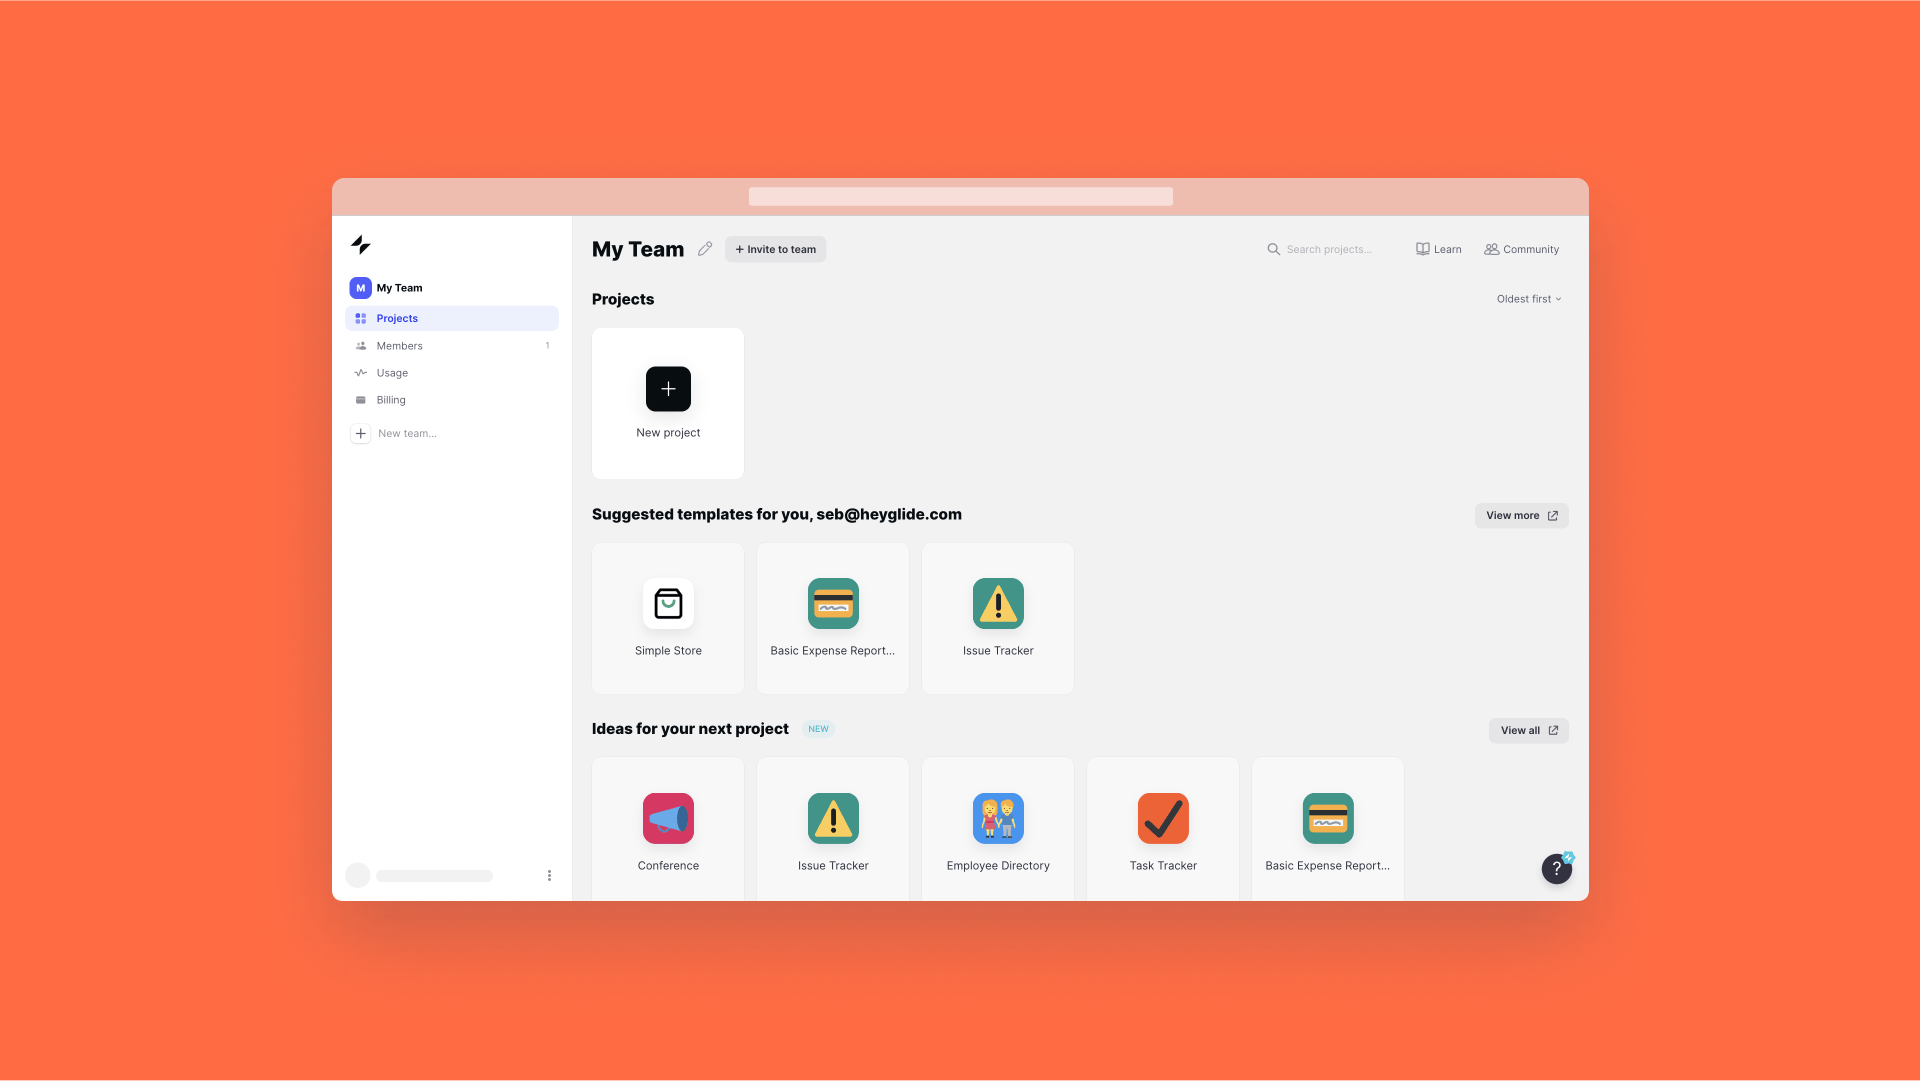
Task: Focus the Search projects field
Action: tap(1328, 249)
